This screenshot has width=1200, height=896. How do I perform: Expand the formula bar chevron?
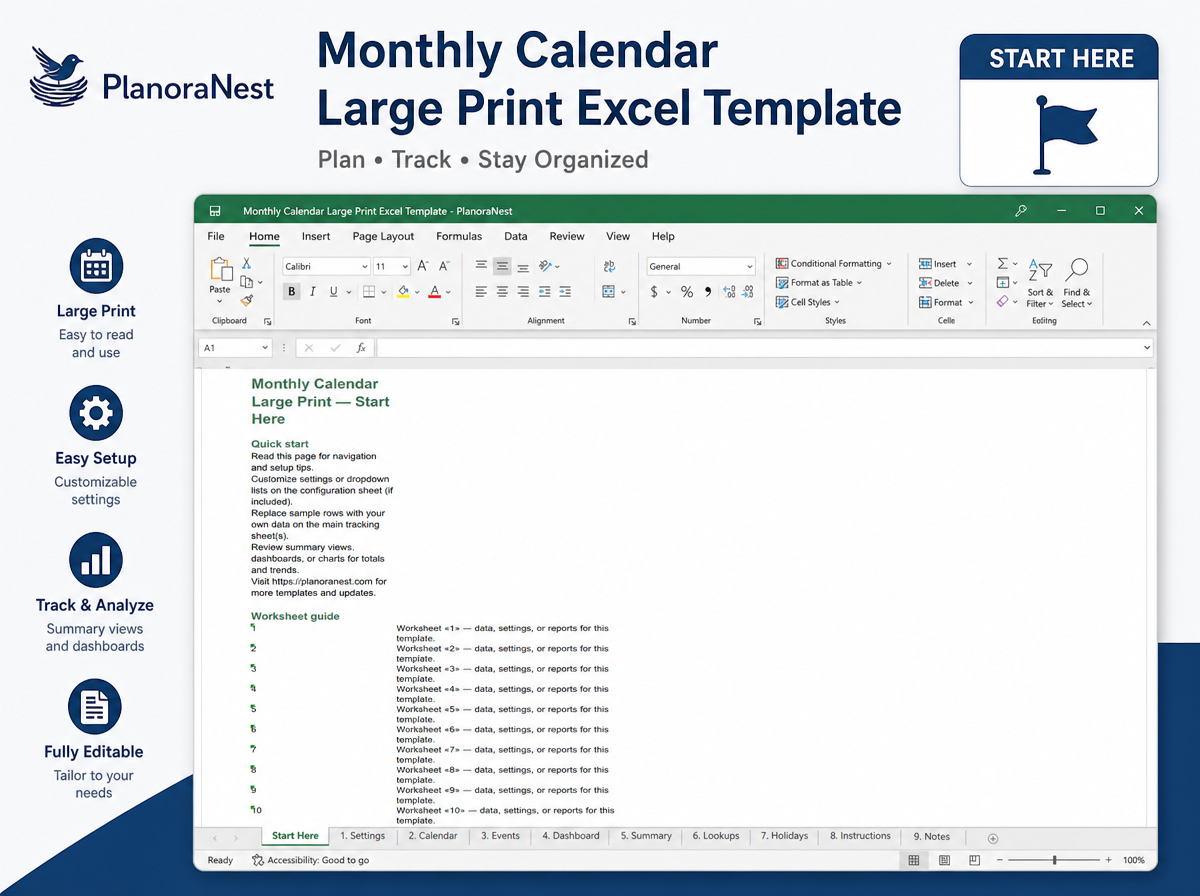(x=1146, y=348)
